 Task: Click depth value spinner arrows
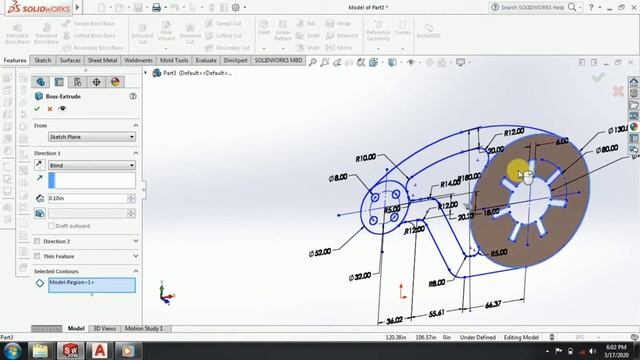tap(131, 198)
